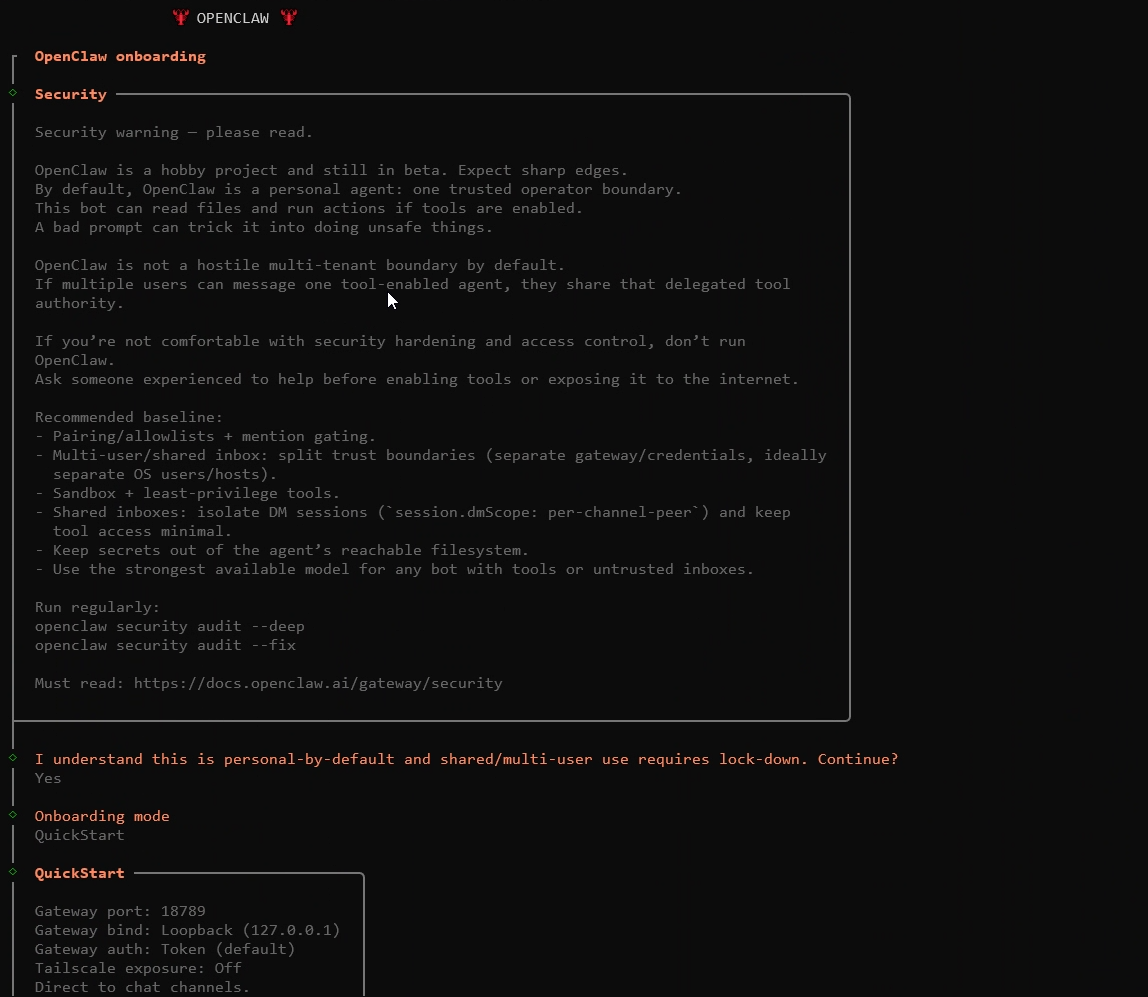
Task: Click the 'Tailscale exposure: Off' line
Action: pyautogui.click(x=138, y=968)
